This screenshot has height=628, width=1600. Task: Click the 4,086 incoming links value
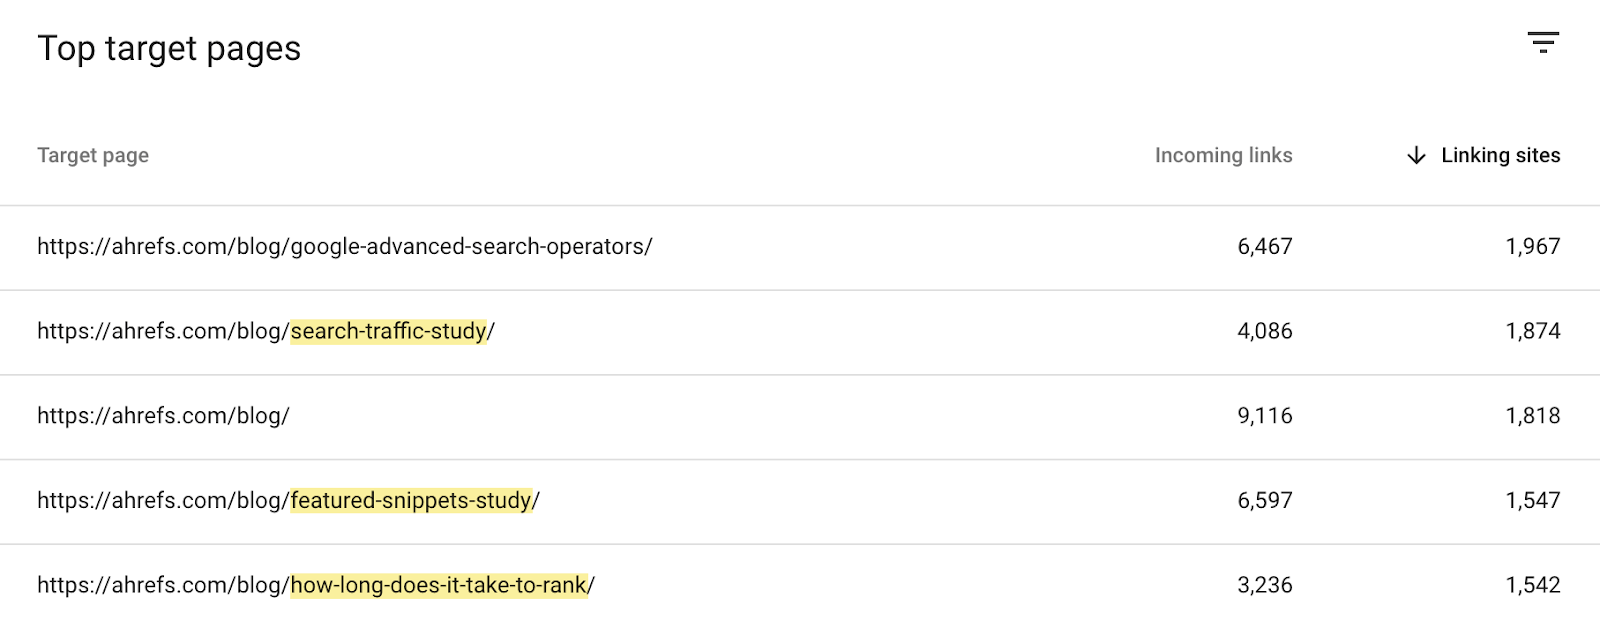[1264, 331]
